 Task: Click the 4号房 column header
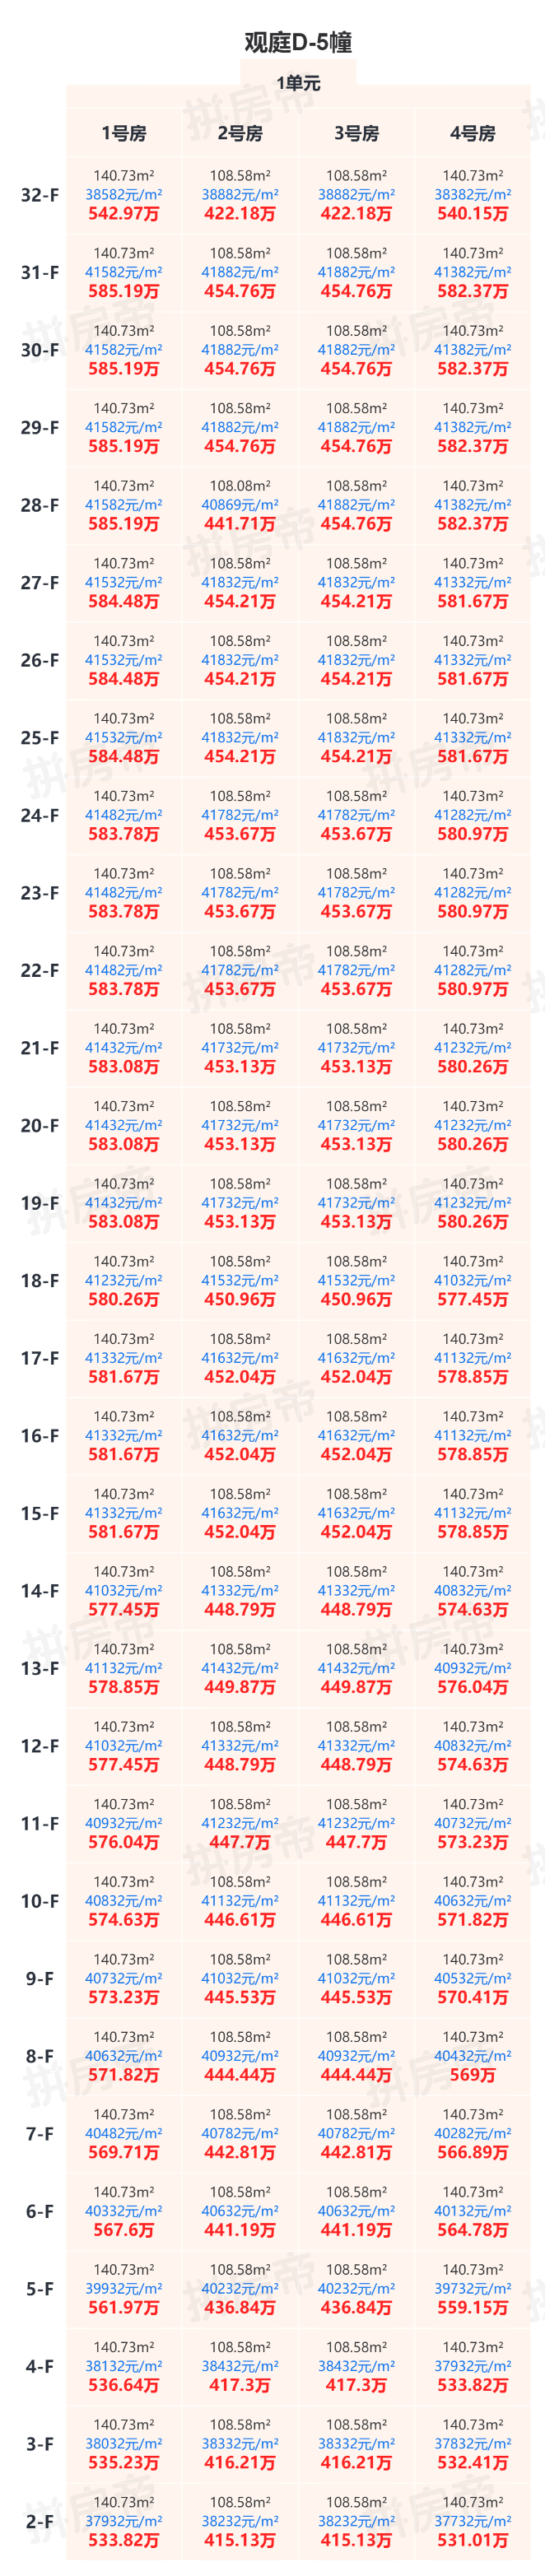[472, 133]
